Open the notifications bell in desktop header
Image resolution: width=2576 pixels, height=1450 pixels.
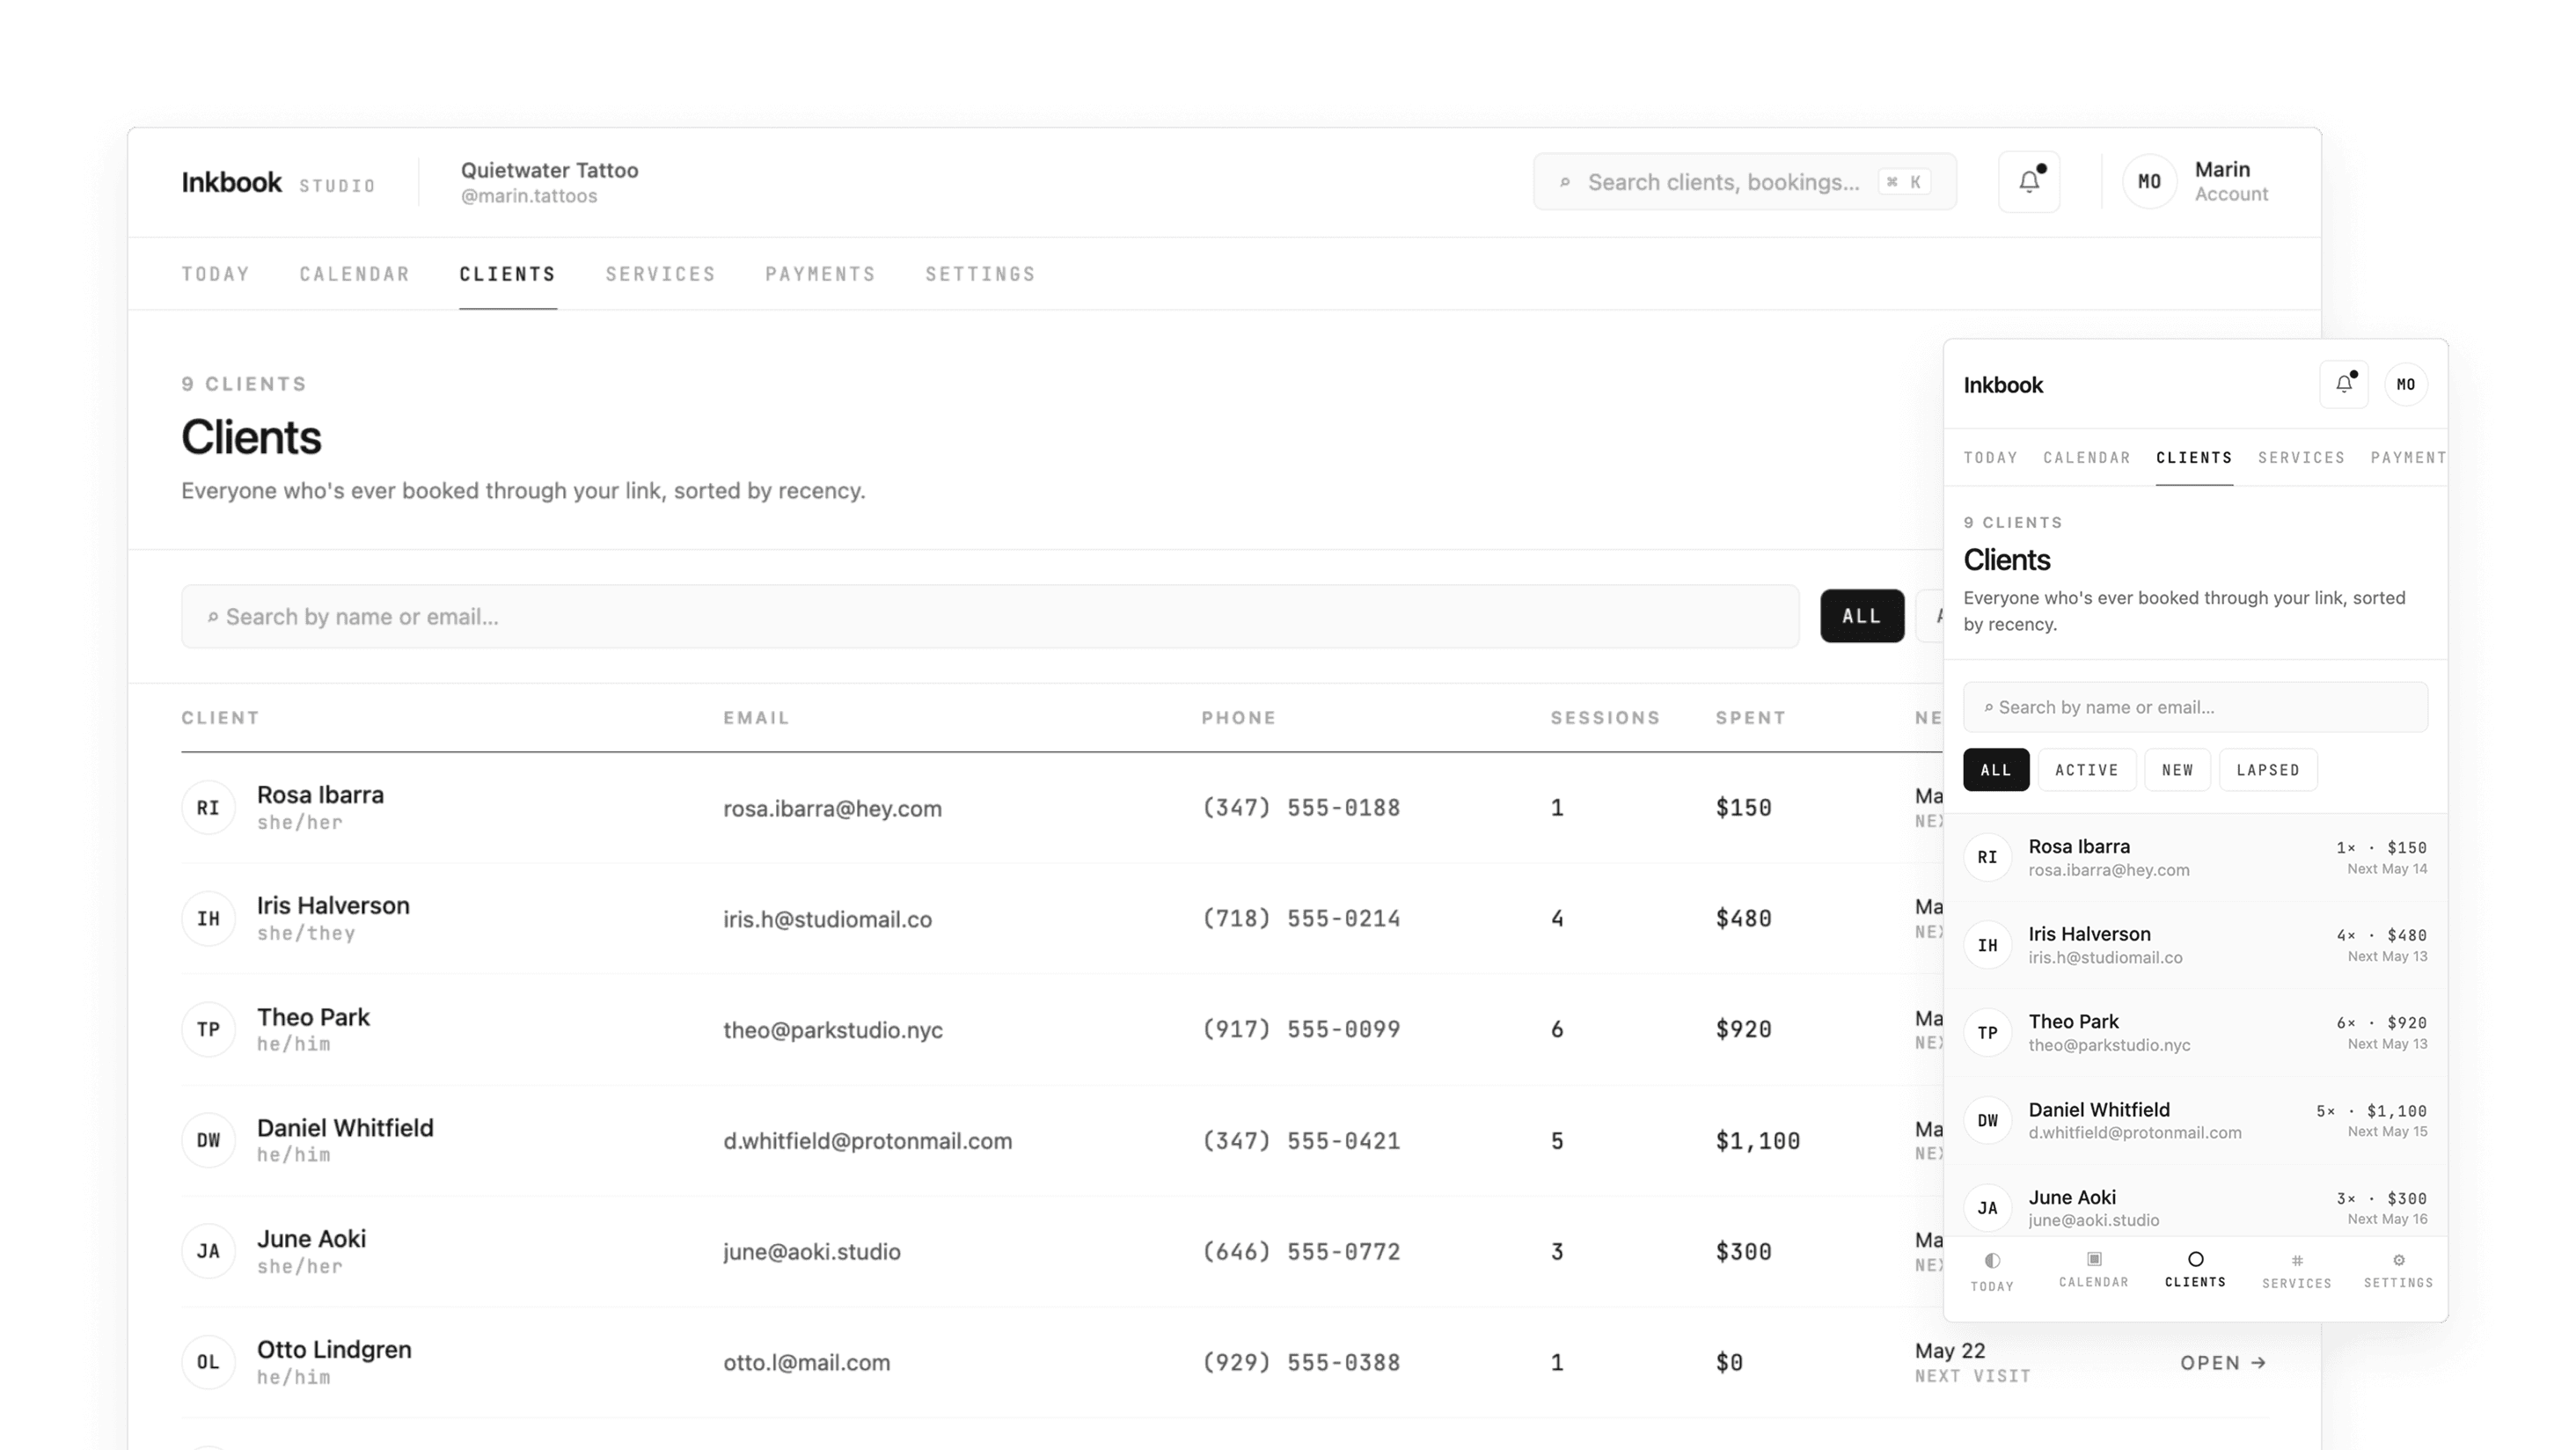(x=2029, y=182)
